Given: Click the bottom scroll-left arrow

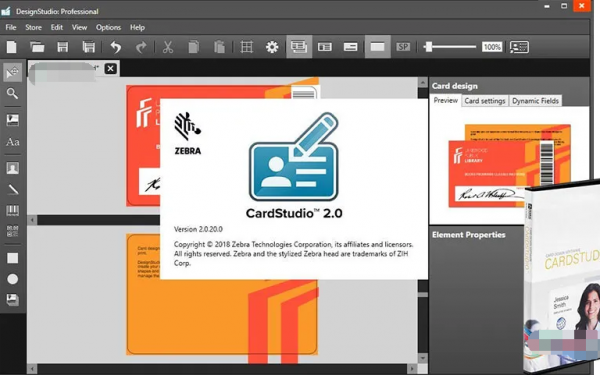Looking at the screenshot, I should (x=32, y=369).
